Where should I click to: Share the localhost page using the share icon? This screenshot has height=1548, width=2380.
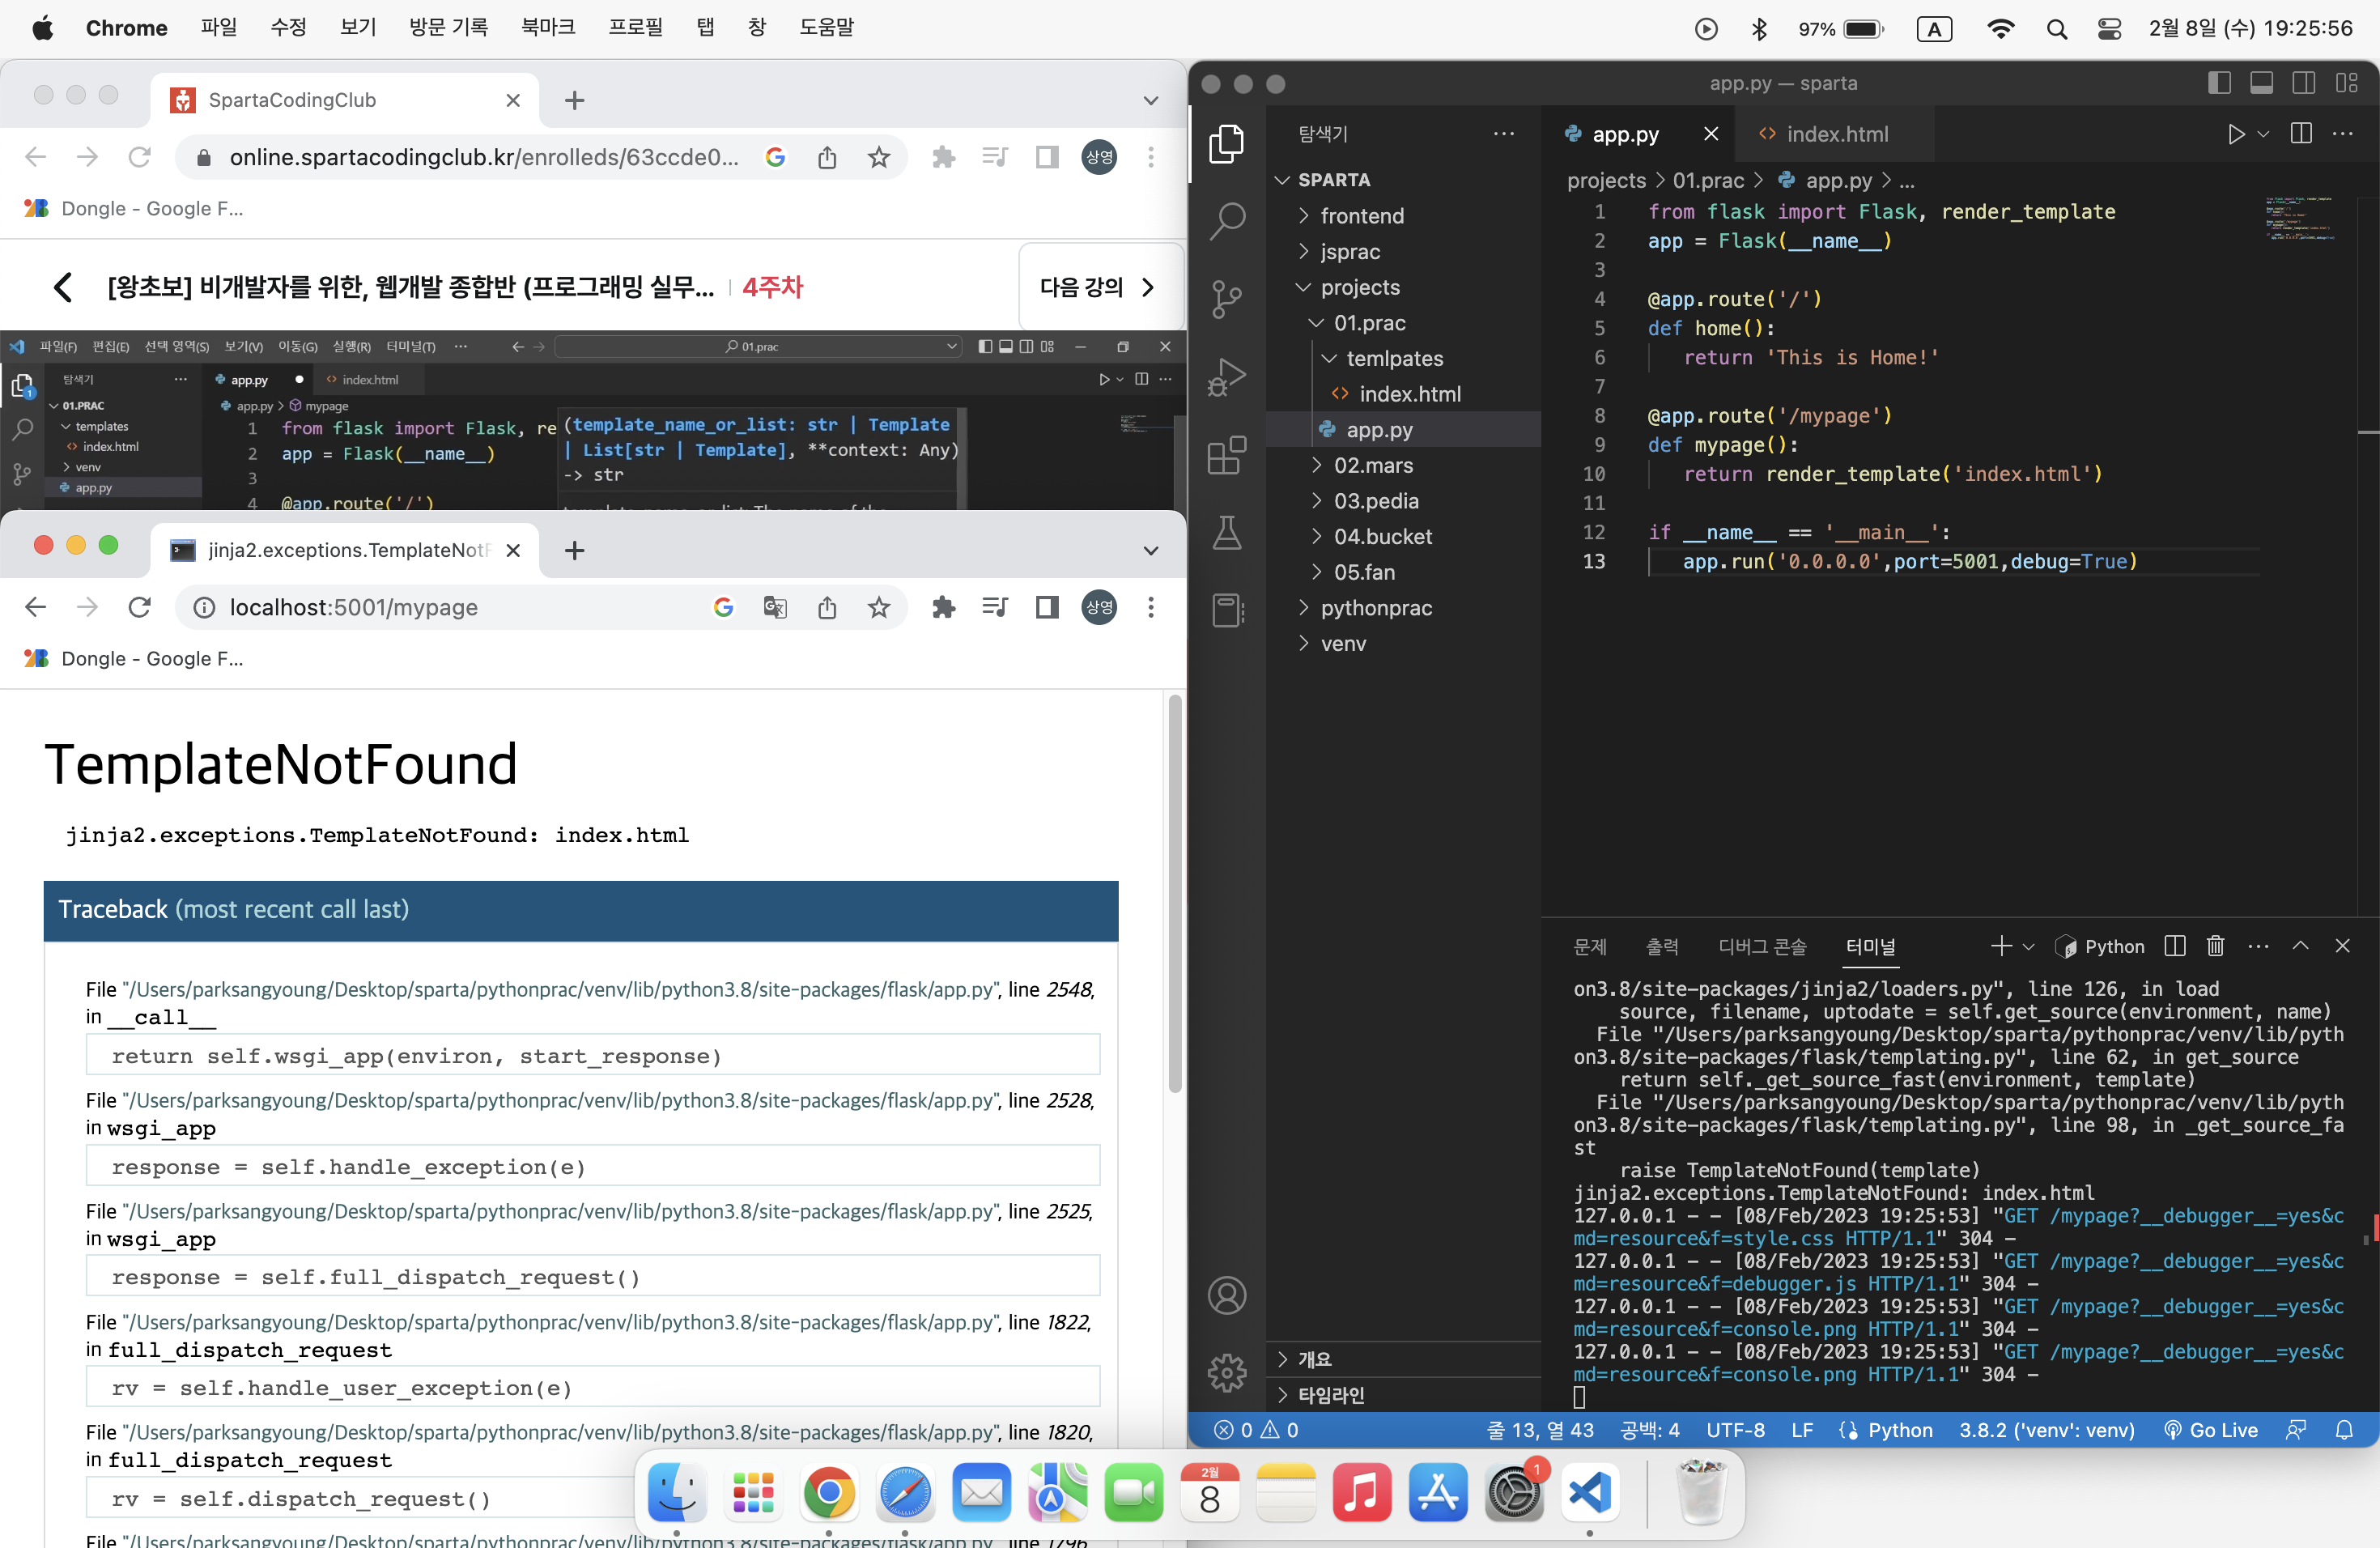[x=826, y=607]
